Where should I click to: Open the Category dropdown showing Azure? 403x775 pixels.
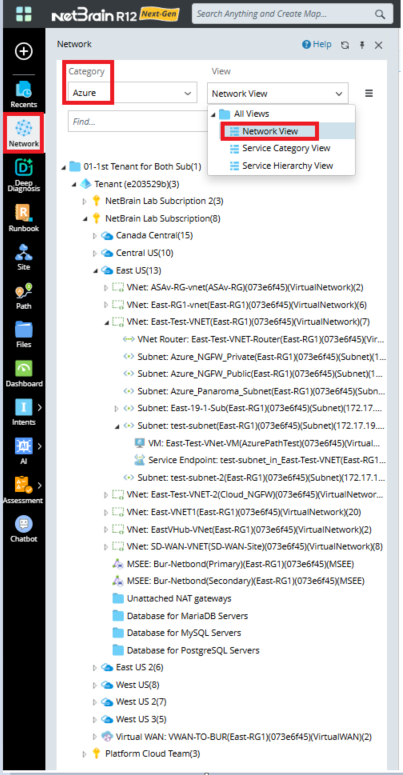pos(133,92)
